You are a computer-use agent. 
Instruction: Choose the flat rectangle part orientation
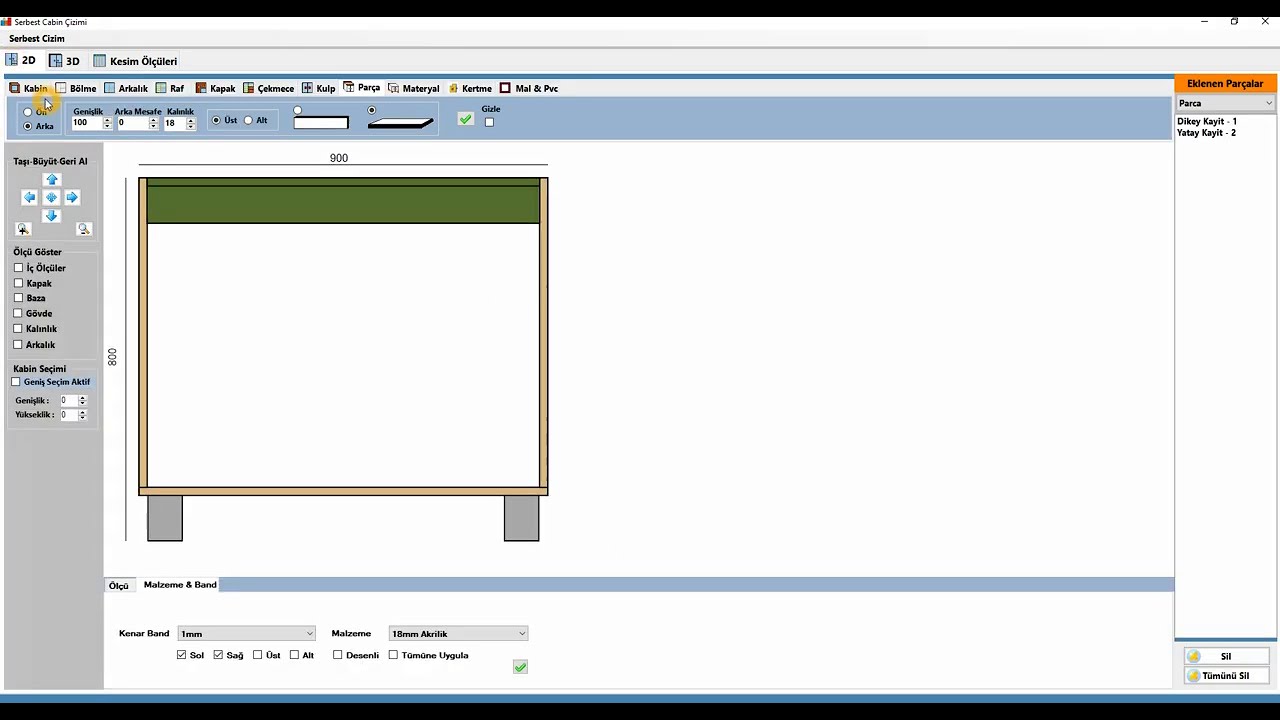pos(297,110)
